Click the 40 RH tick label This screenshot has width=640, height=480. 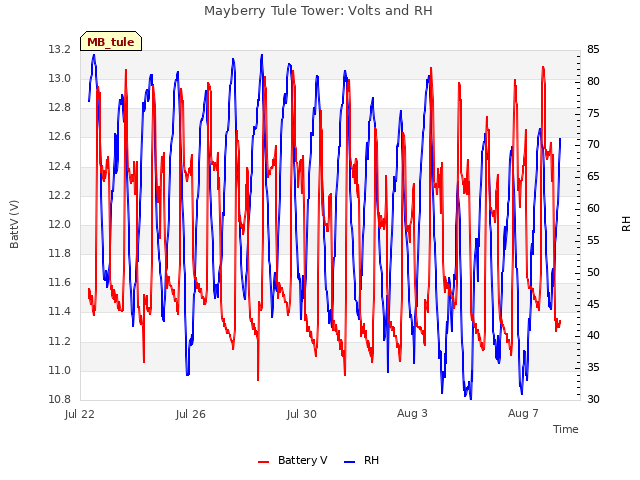coord(593,336)
